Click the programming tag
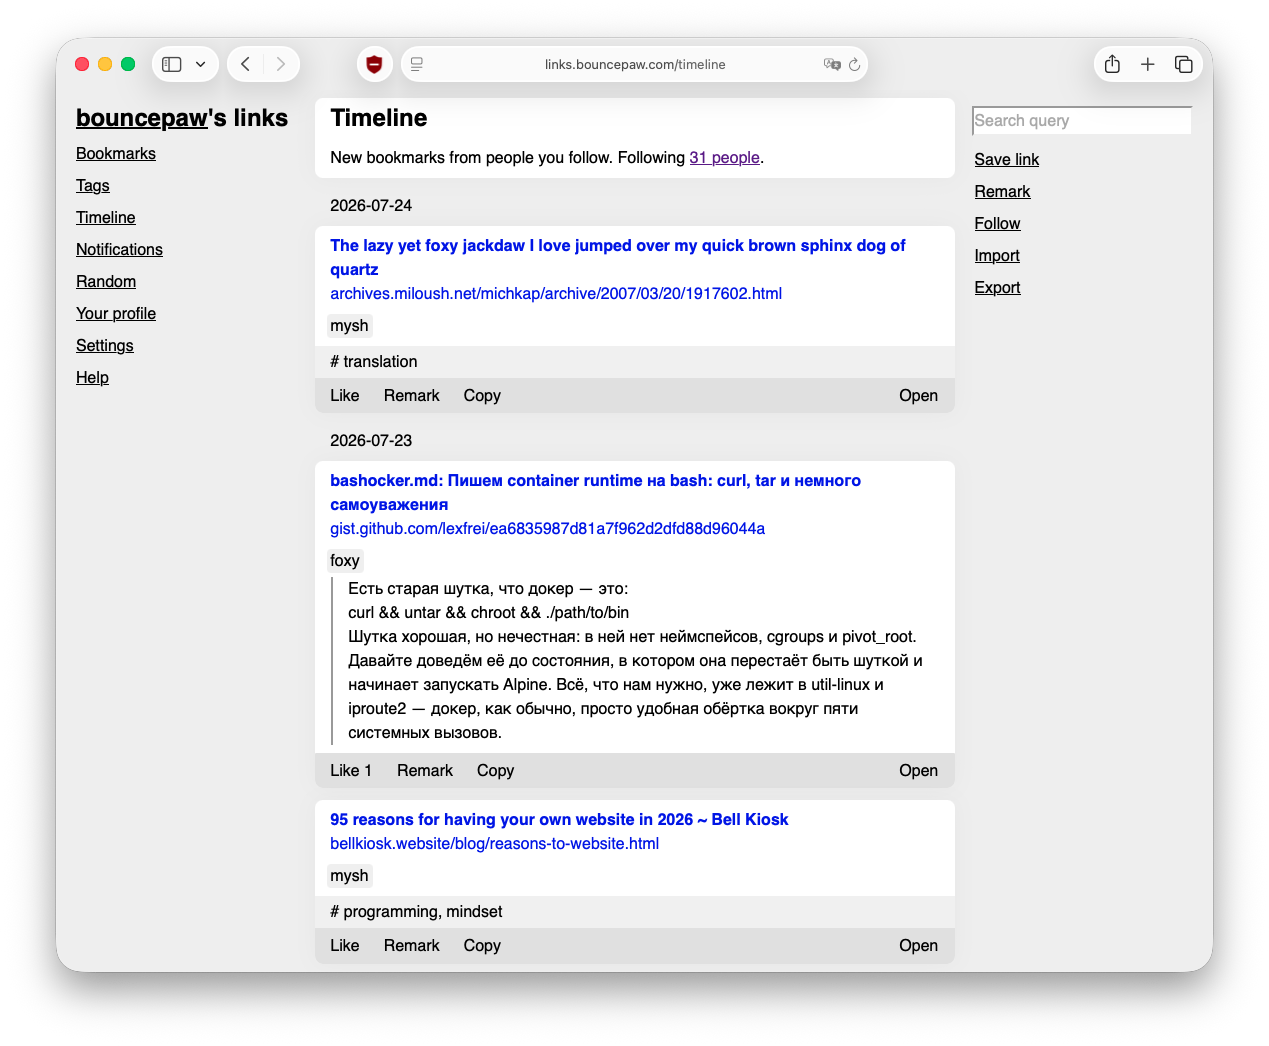1269x1046 pixels. pos(390,911)
